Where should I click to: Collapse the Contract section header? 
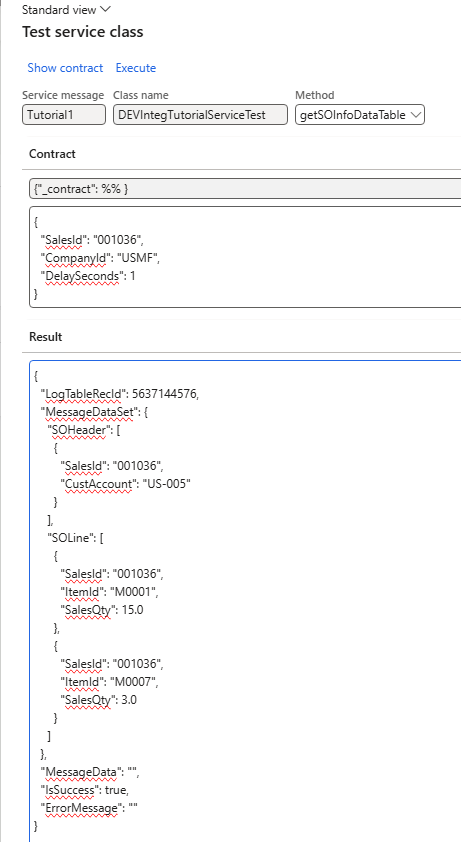tap(52, 154)
